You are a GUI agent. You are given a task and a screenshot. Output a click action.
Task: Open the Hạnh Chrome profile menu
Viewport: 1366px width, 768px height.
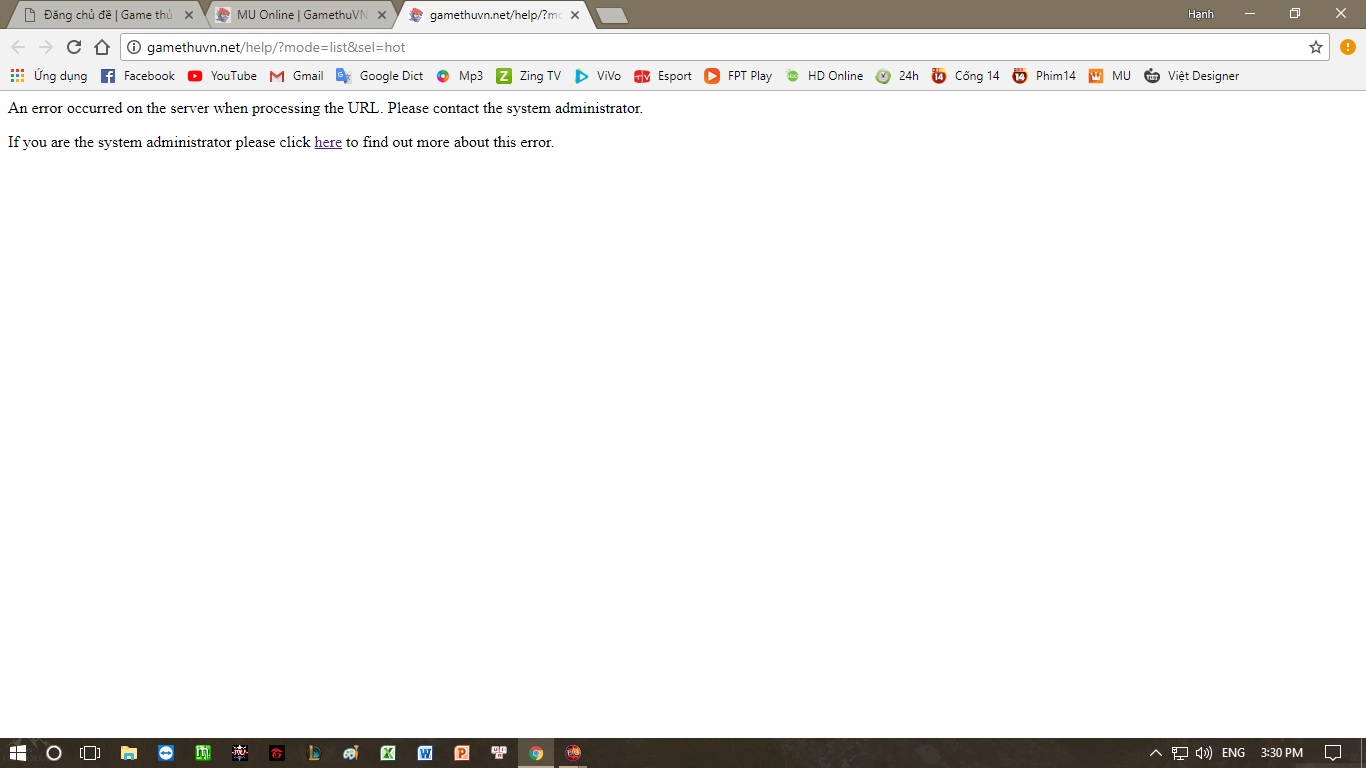point(1200,14)
